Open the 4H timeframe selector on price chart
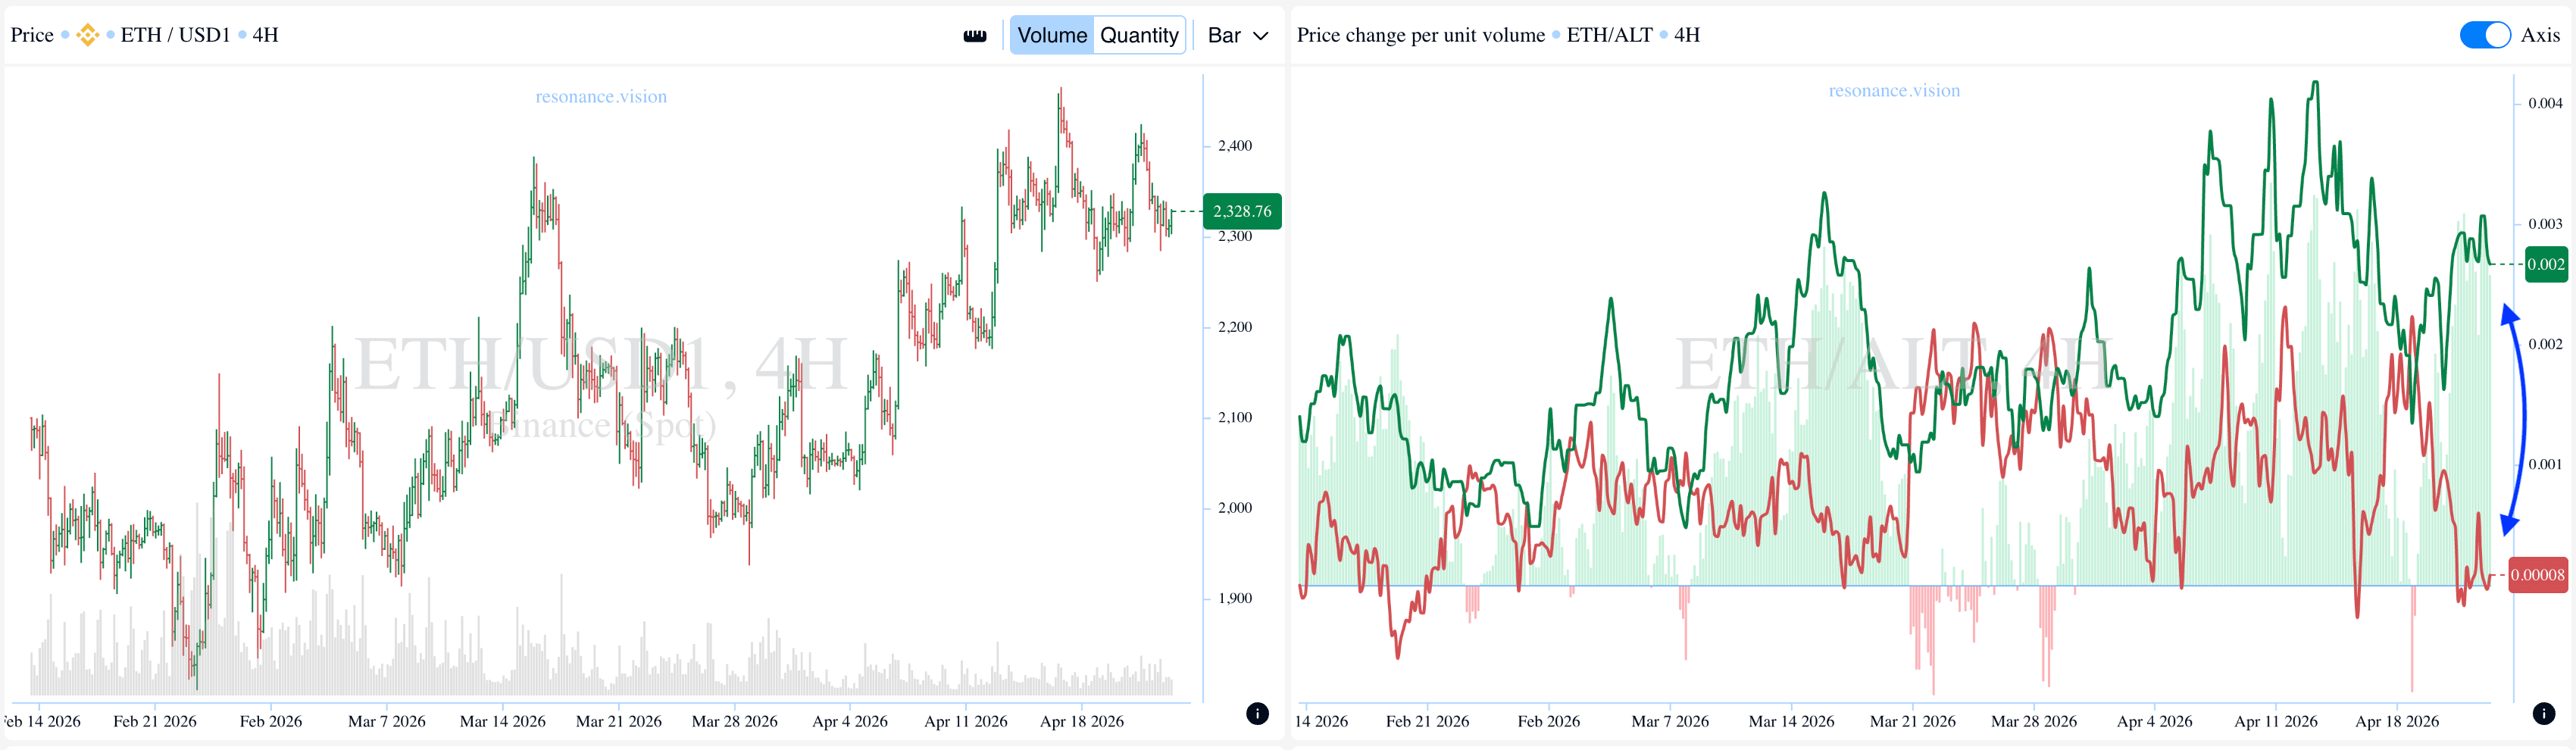2576x750 pixels. tap(265, 35)
